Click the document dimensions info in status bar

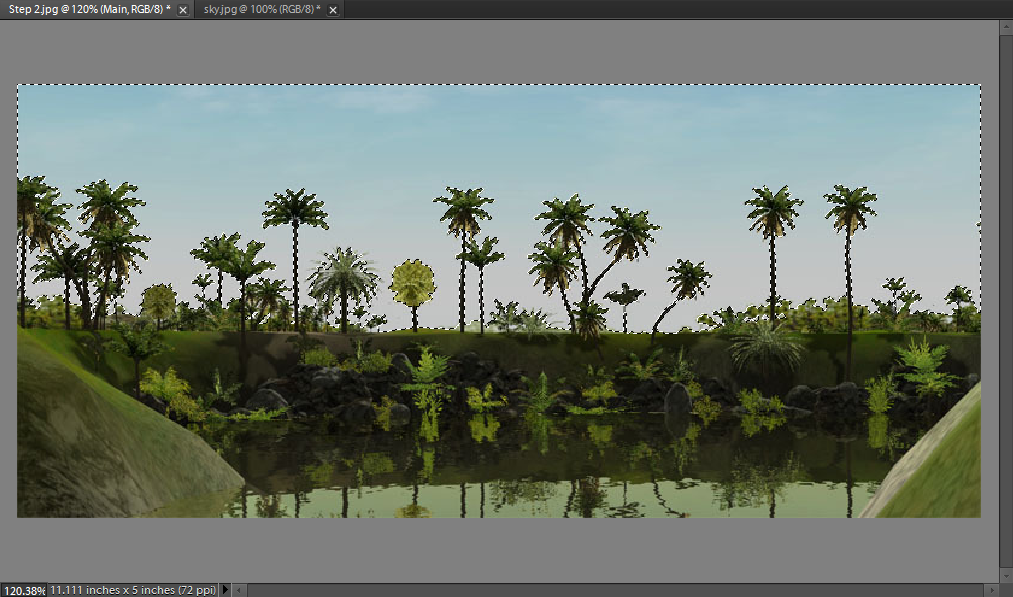click(x=132, y=590)
